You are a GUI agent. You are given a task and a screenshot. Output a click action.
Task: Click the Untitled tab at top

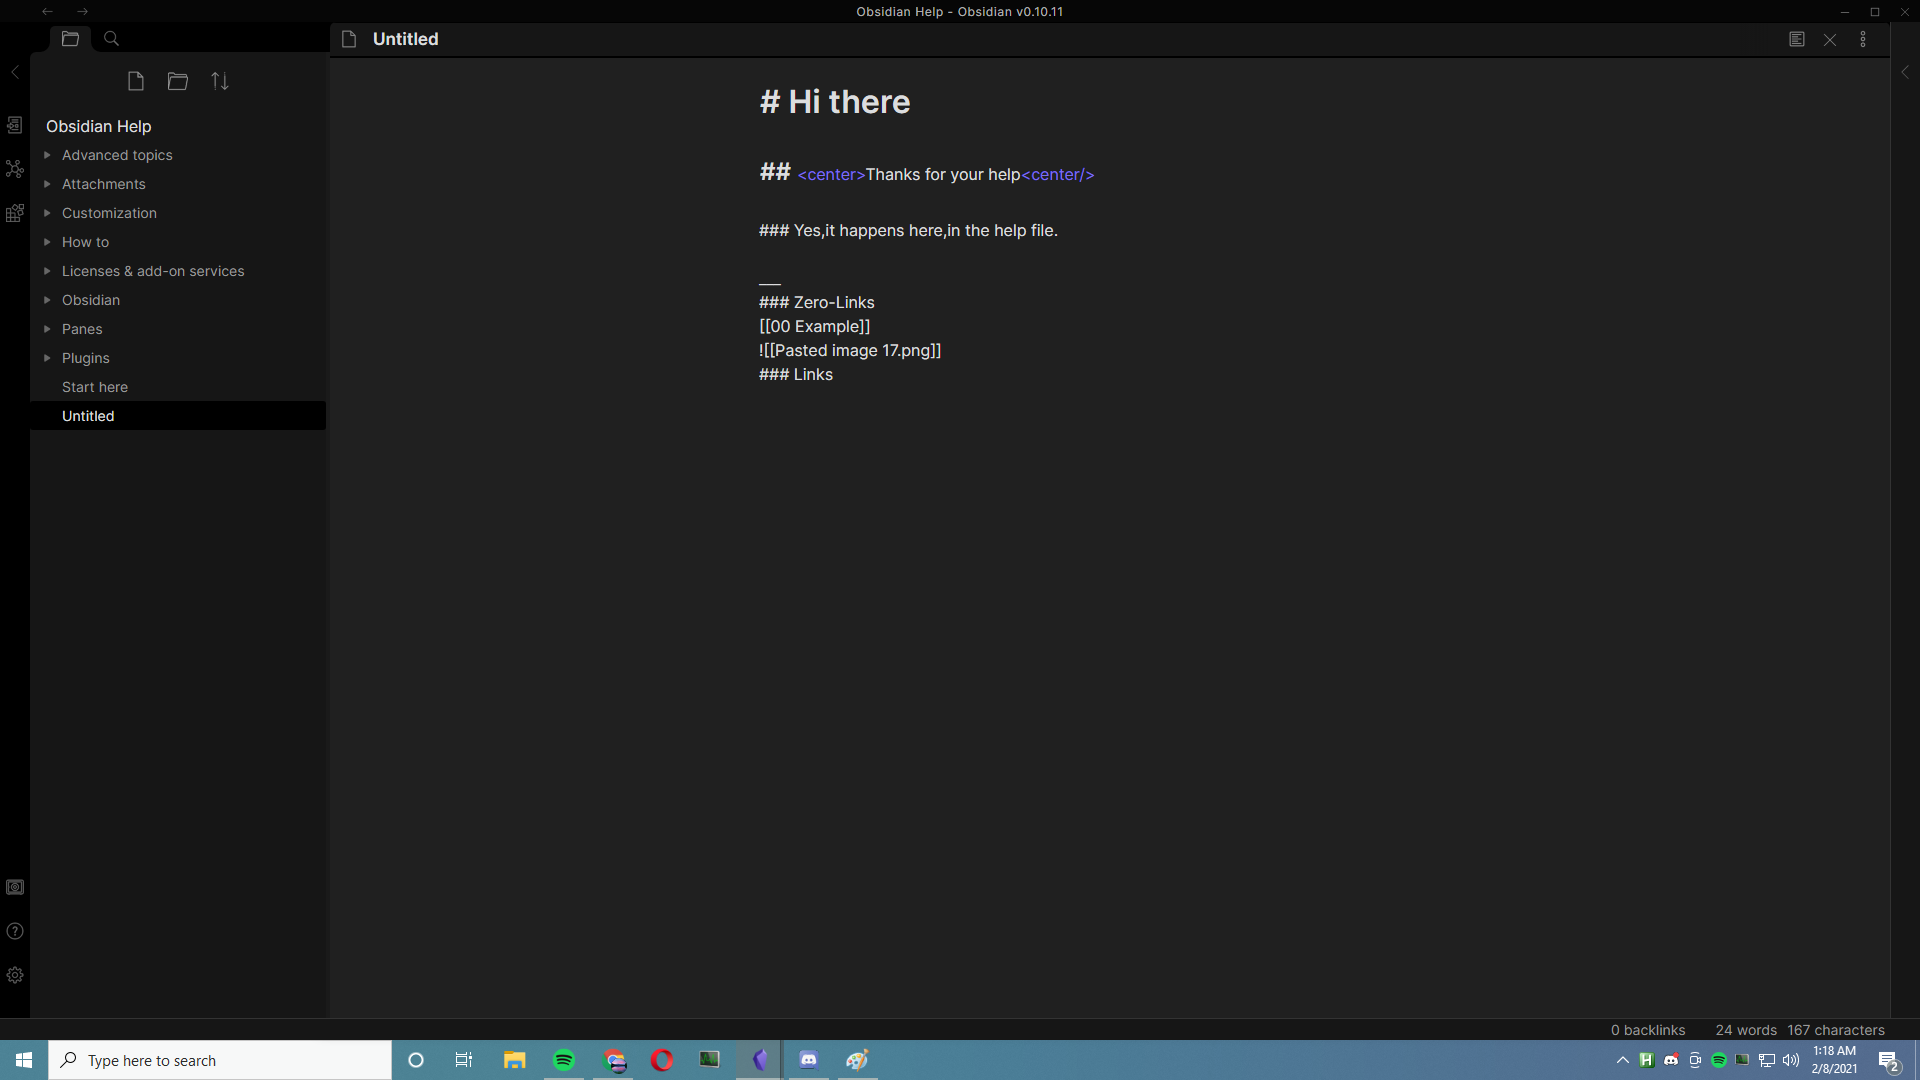404,40
